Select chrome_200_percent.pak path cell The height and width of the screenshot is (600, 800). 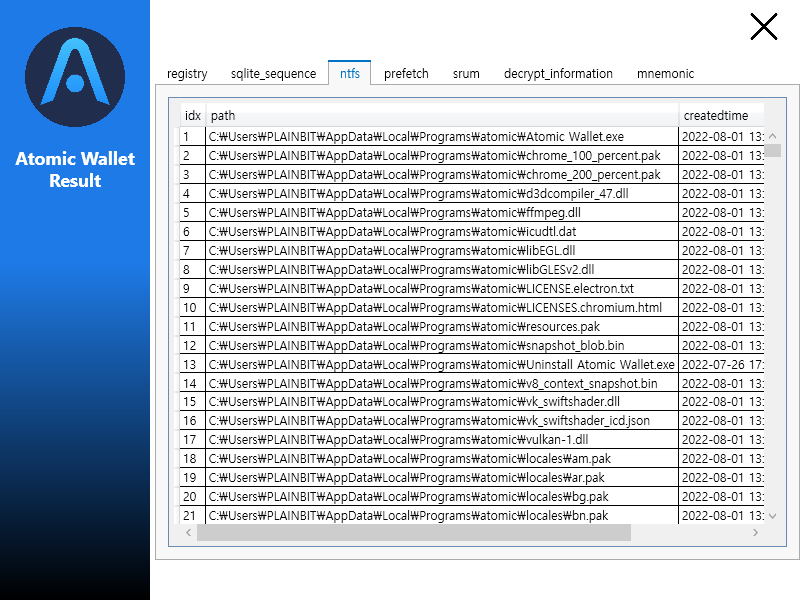pos(442,174)
